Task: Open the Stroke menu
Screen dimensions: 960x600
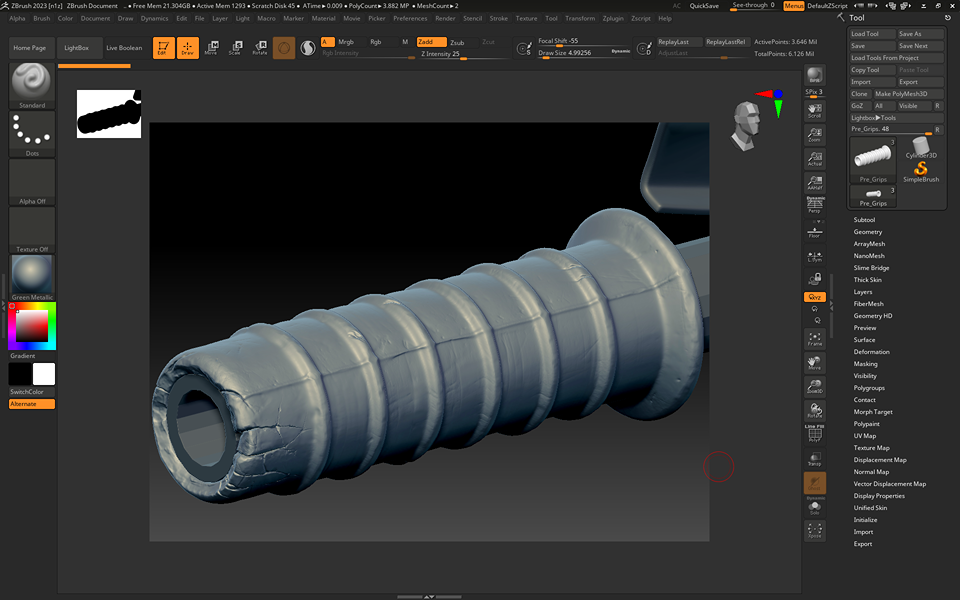Action: coord(498,18)
